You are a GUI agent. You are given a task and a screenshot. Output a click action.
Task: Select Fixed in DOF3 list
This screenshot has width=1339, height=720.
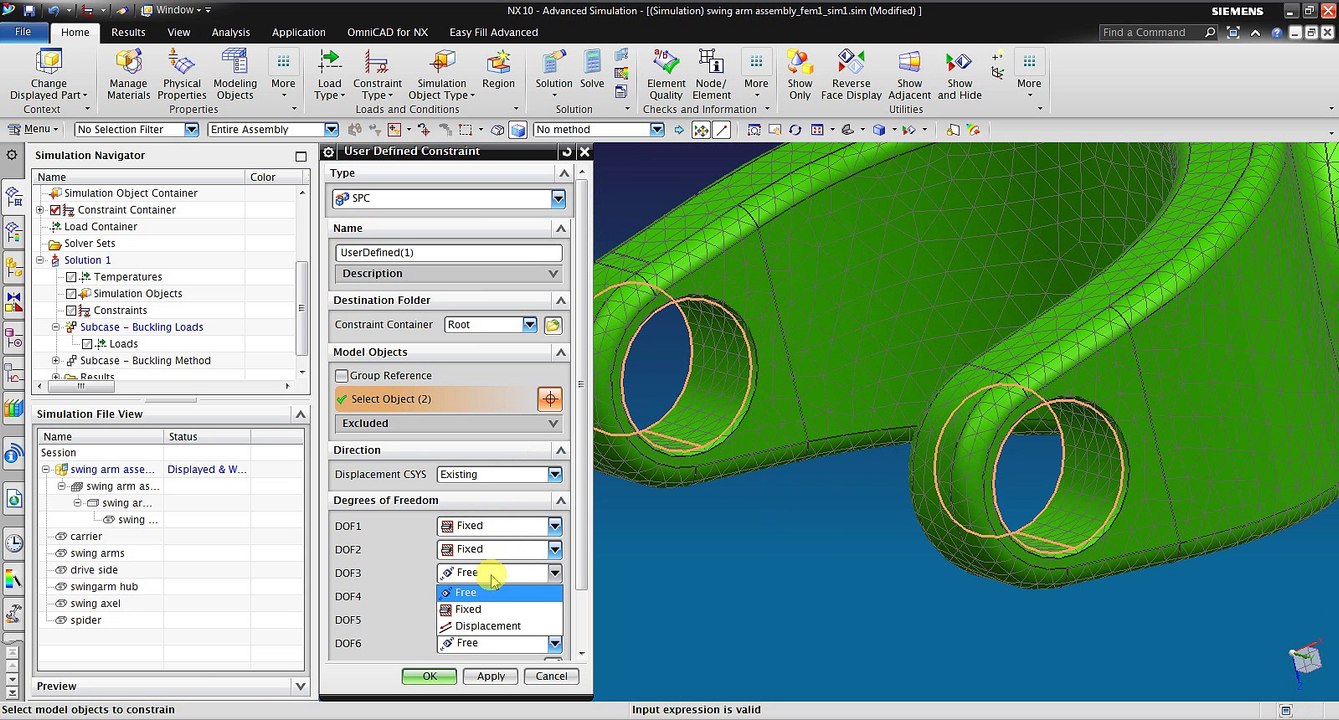point(499,610)
